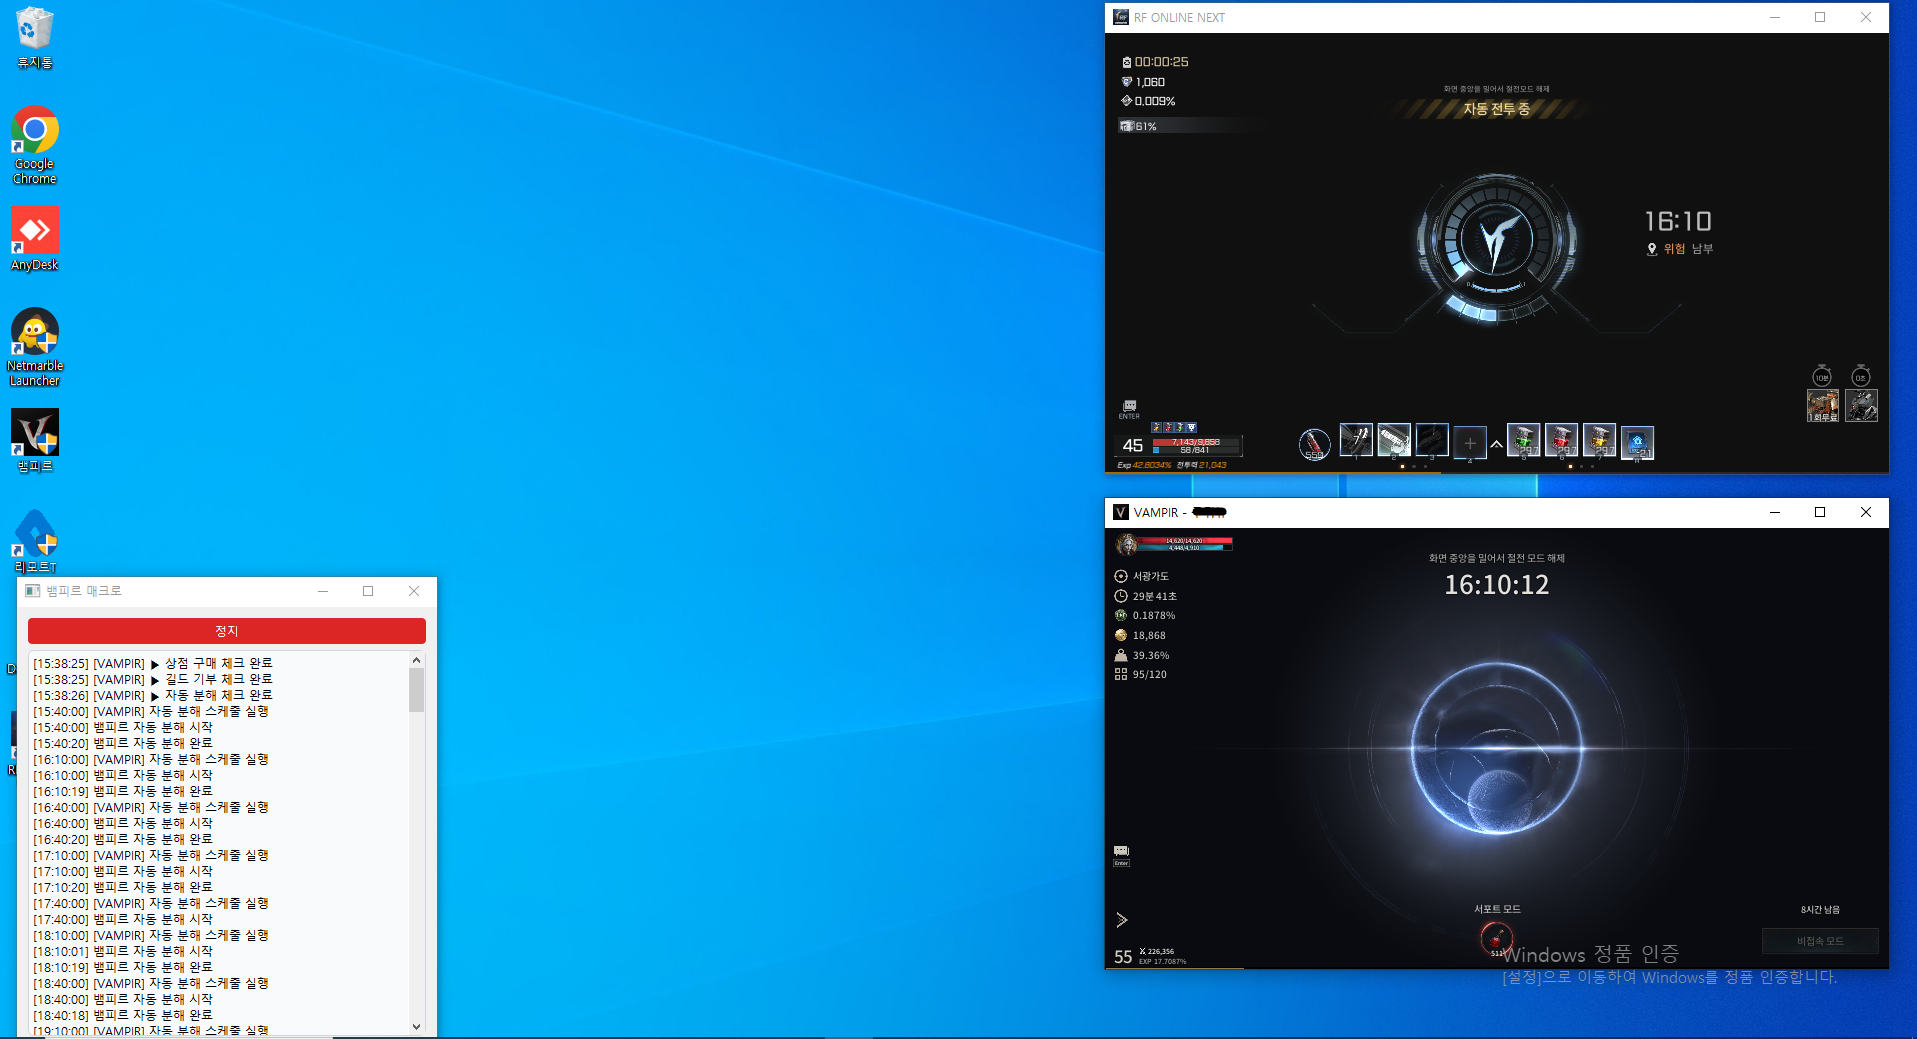The width and height of the screenshot is (1917, 1039).
Task: Click the location marker icon beside 서광가도
Action: [x=1120, y=575]
